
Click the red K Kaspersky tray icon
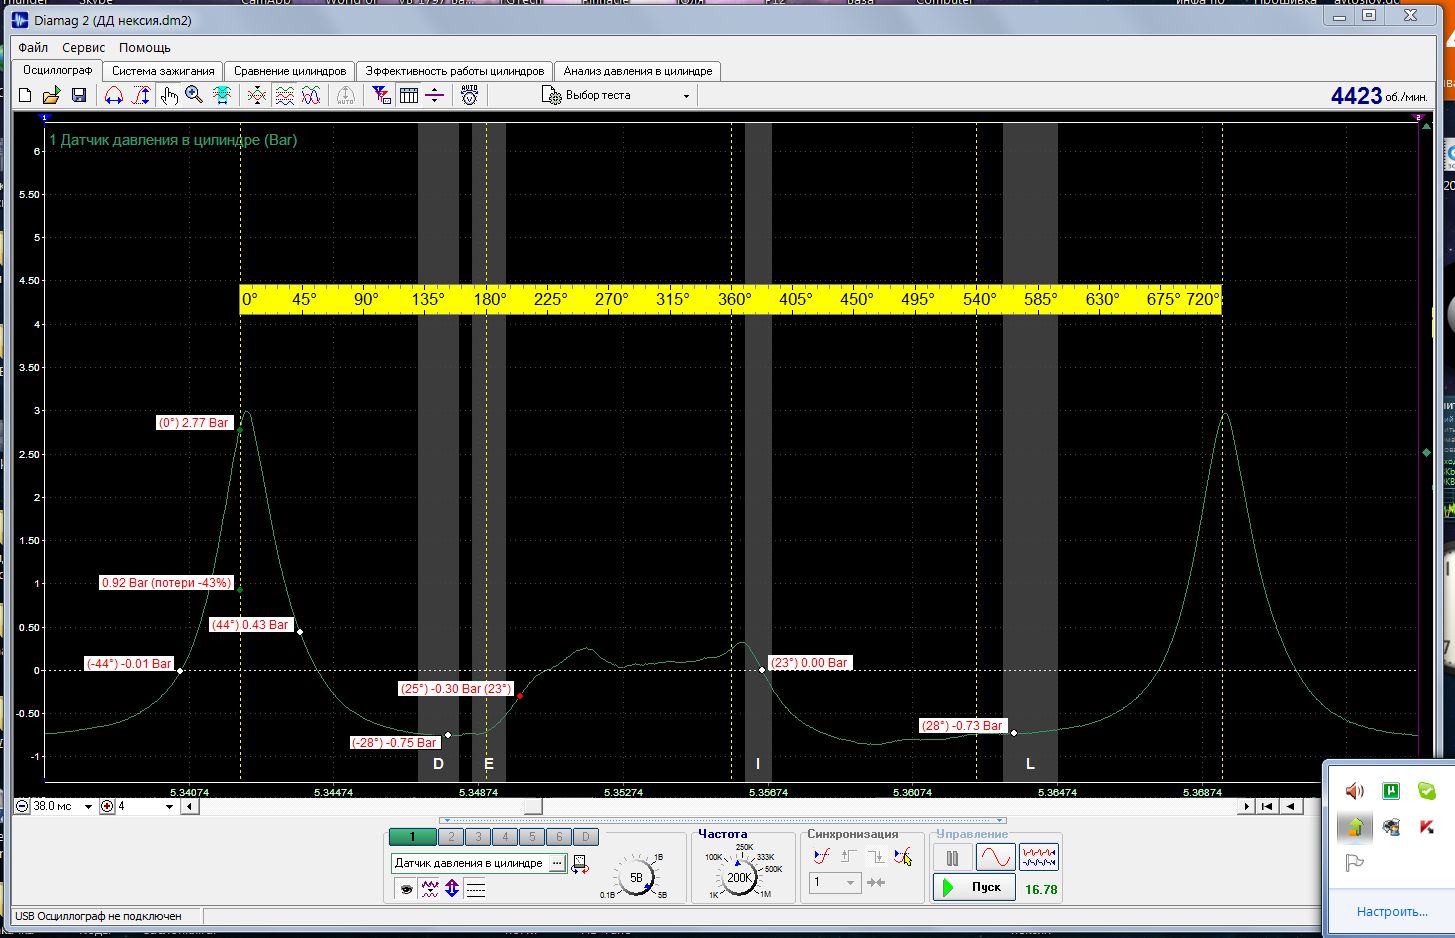(1427, 827)
